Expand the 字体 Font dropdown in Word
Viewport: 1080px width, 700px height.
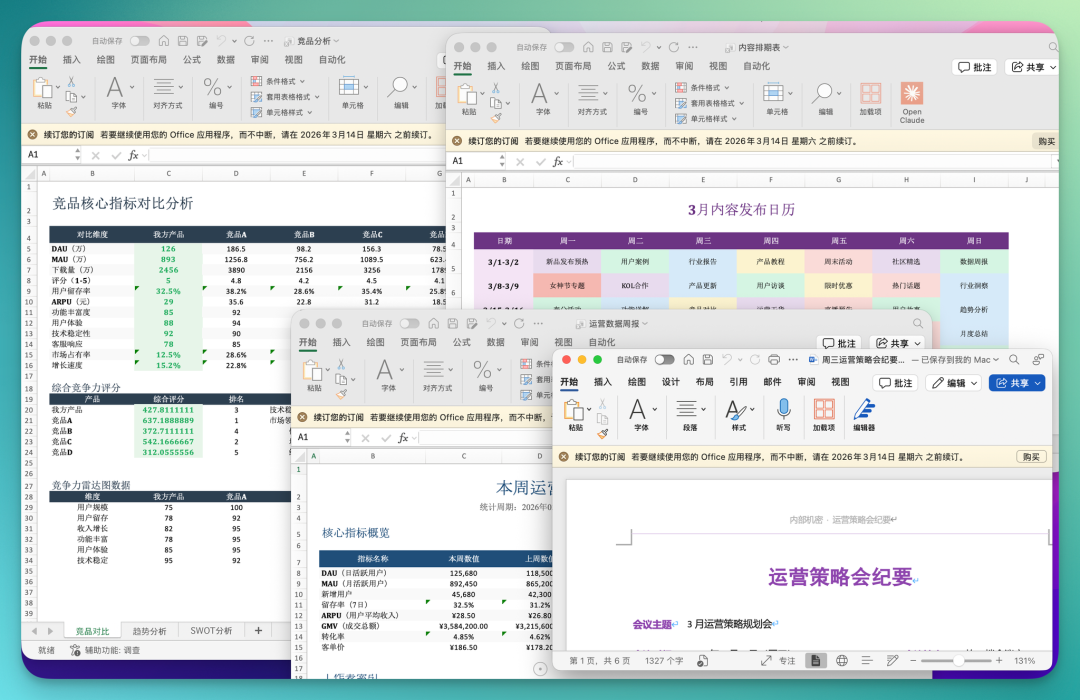[x=654, y=409]
